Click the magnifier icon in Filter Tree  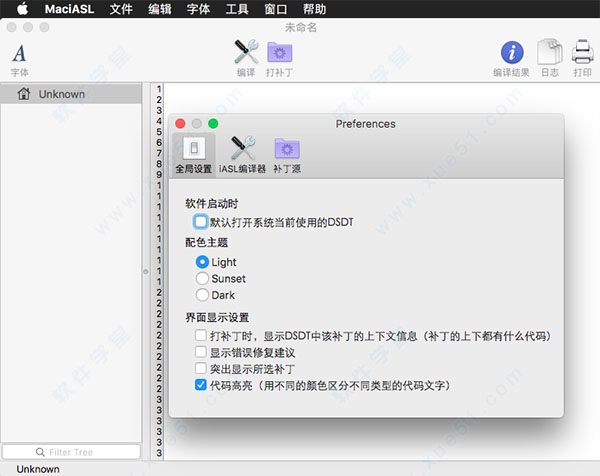click(x=40, y=452)
